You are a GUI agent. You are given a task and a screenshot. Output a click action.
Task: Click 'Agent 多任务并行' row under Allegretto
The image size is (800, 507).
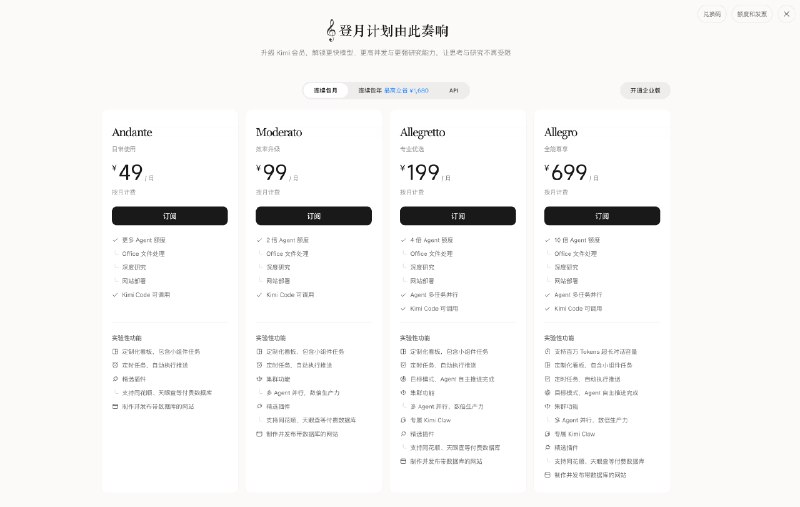[429, 295]
